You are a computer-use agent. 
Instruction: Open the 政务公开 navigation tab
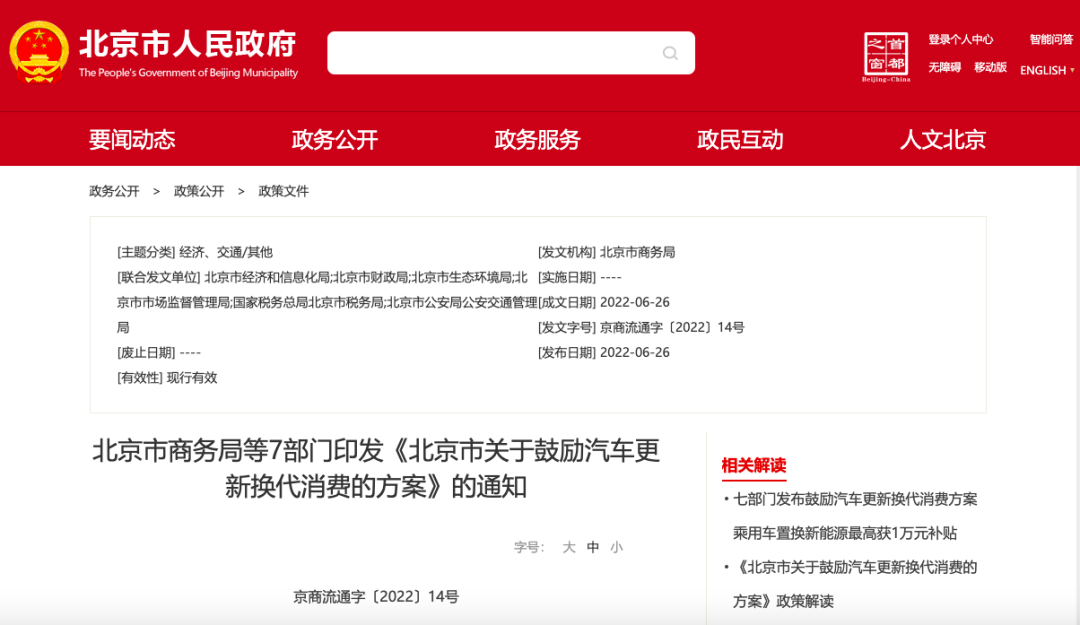(x=335, y=140)
